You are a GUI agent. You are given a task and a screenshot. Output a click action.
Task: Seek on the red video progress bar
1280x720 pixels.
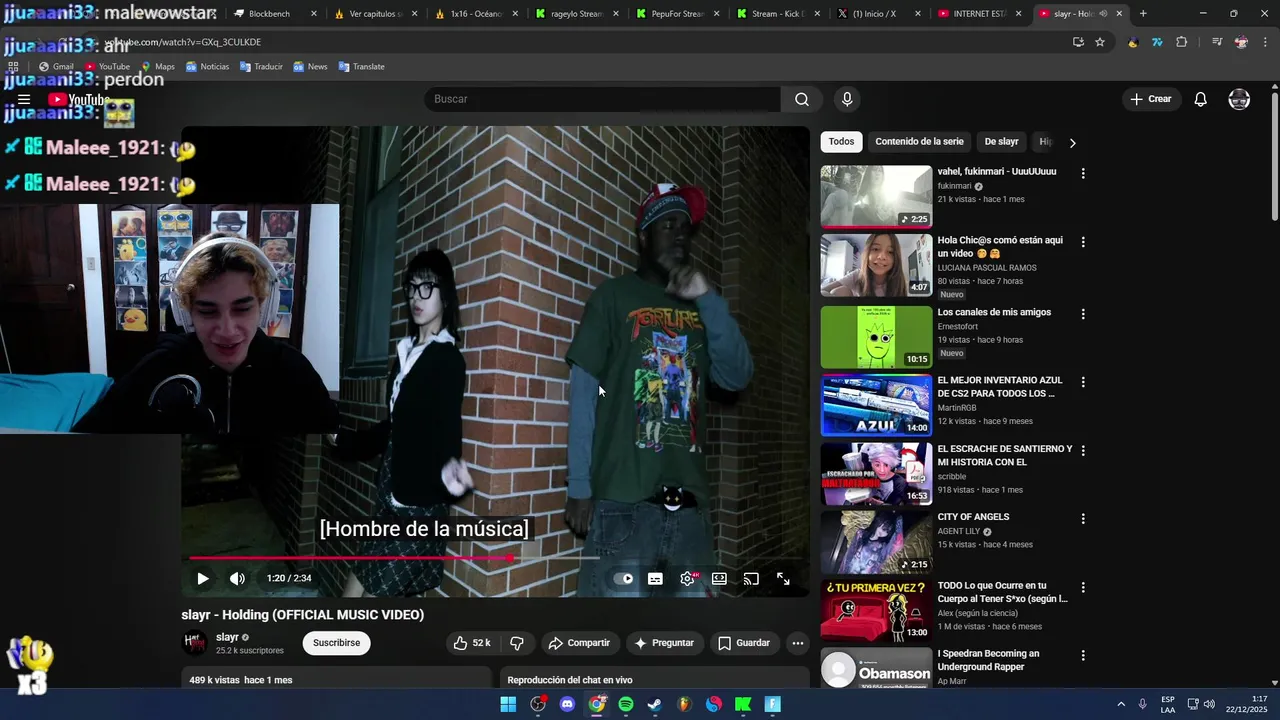495,558
